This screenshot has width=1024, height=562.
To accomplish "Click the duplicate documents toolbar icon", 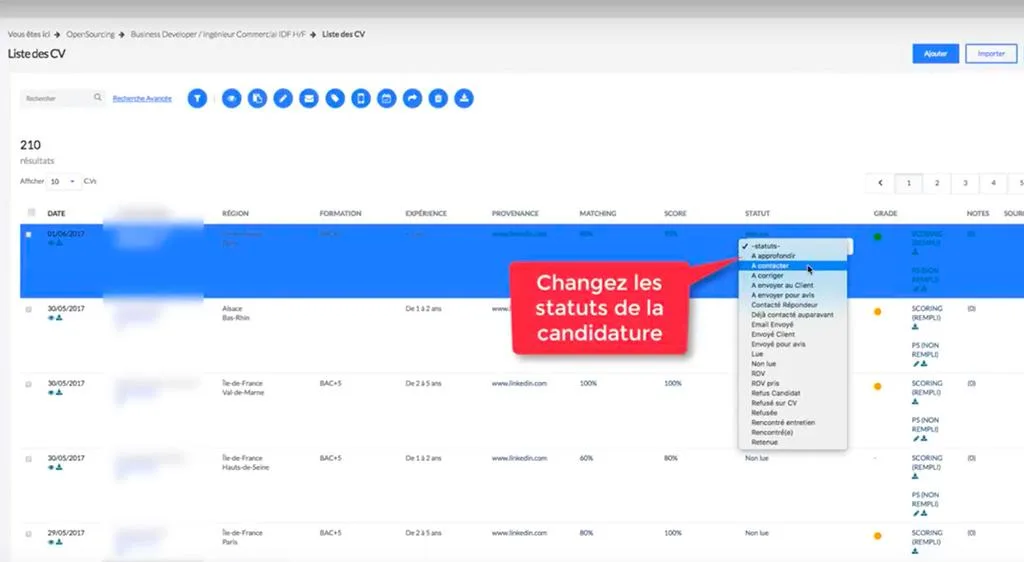I will 257,99.
